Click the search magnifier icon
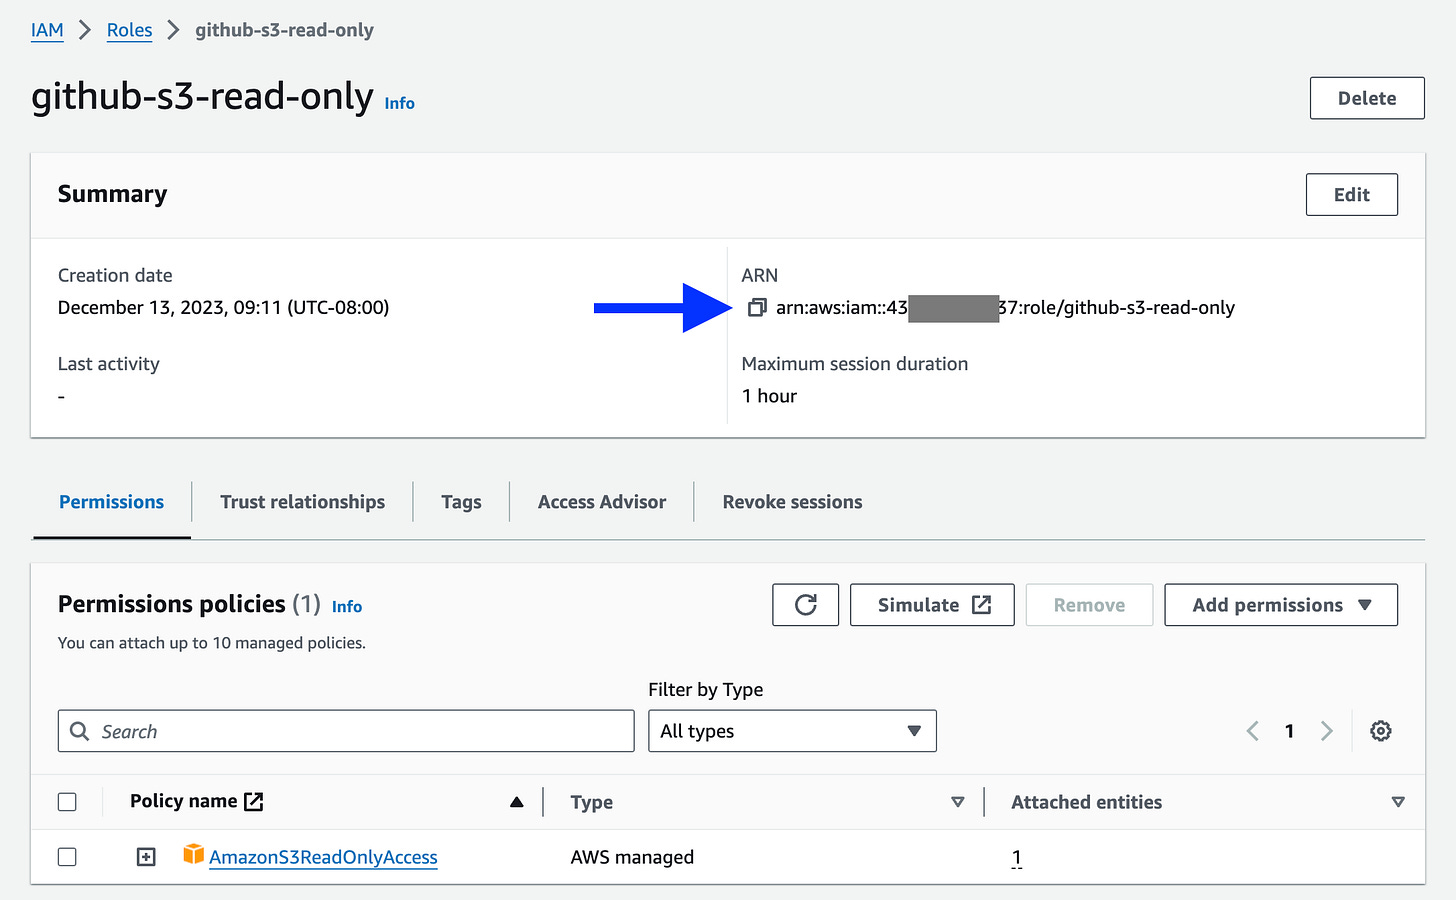Screen dimensions: 1456x900 point(80,731)
